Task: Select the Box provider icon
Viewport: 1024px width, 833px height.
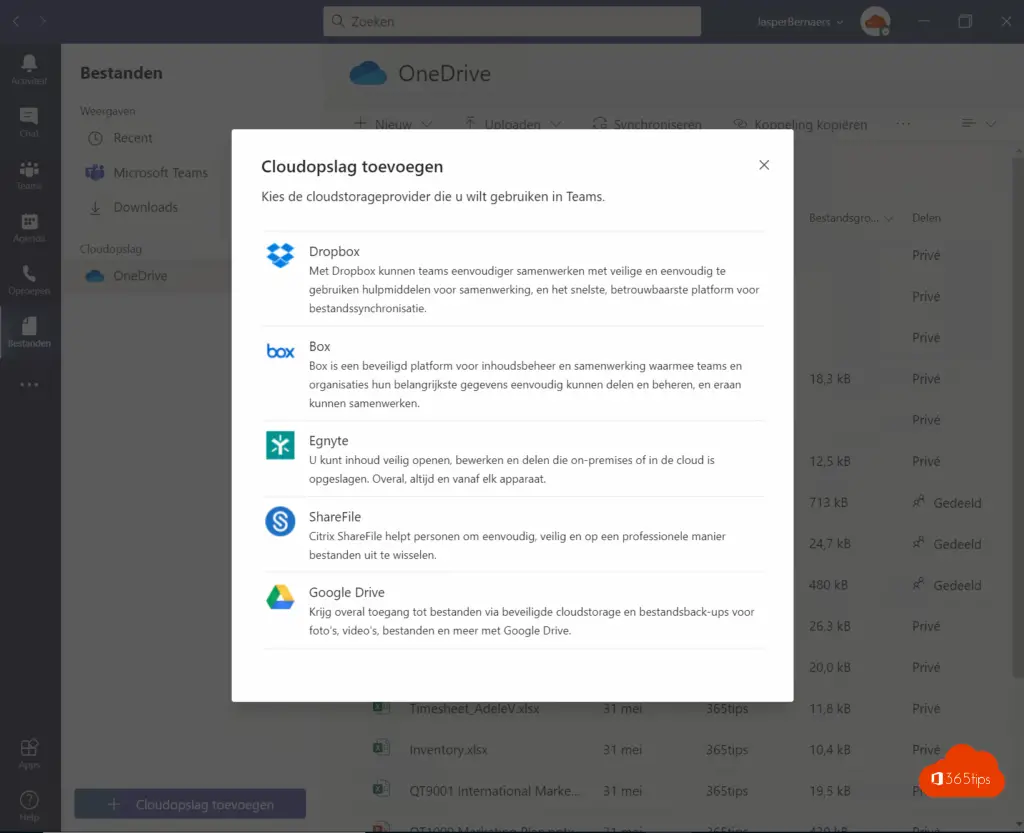Action: pyautogui.click(x=280, y=351)
